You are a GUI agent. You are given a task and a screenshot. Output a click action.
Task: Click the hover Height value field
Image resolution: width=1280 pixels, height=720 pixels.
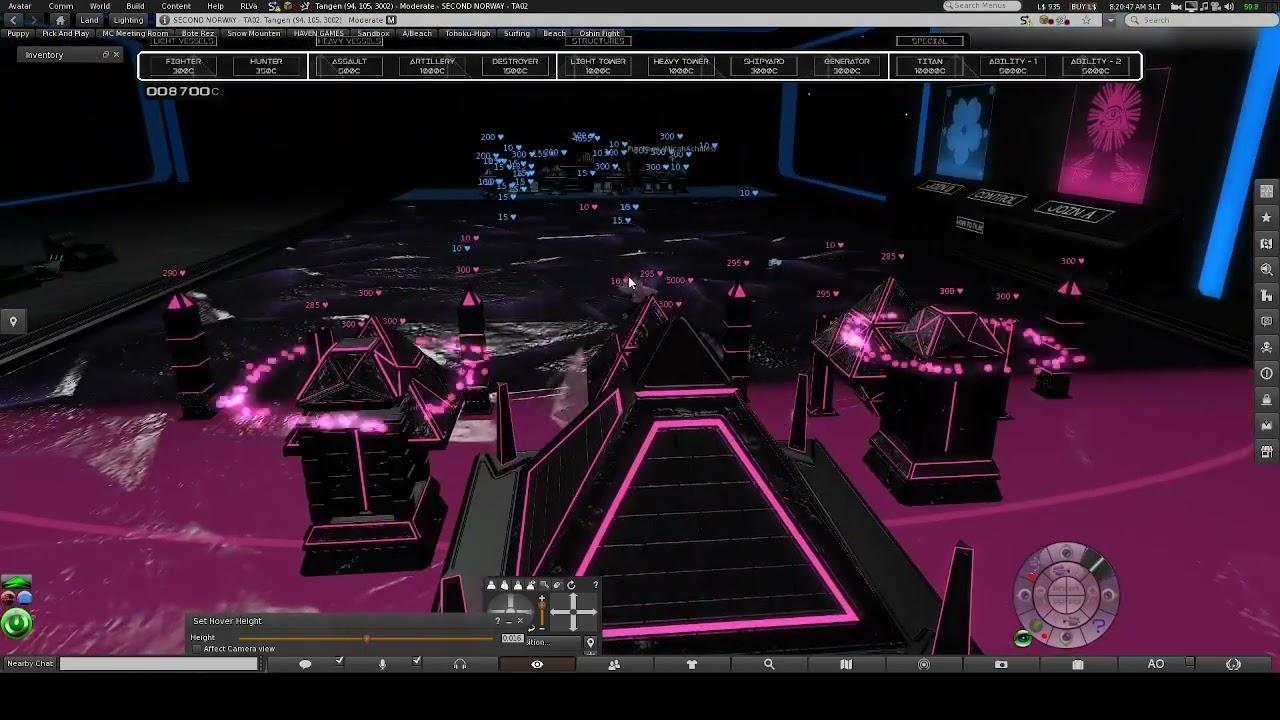point(512,638)
